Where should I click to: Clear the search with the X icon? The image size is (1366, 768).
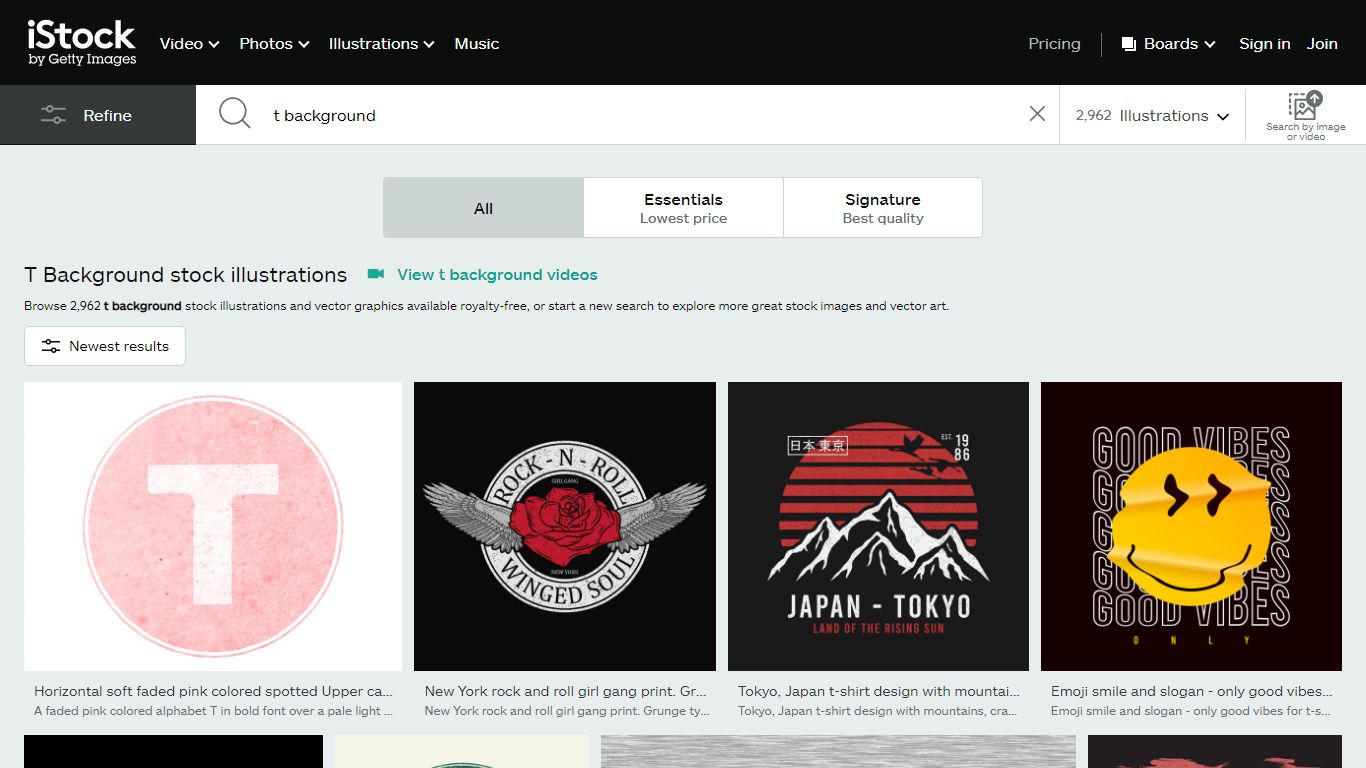pos(1037,114)
